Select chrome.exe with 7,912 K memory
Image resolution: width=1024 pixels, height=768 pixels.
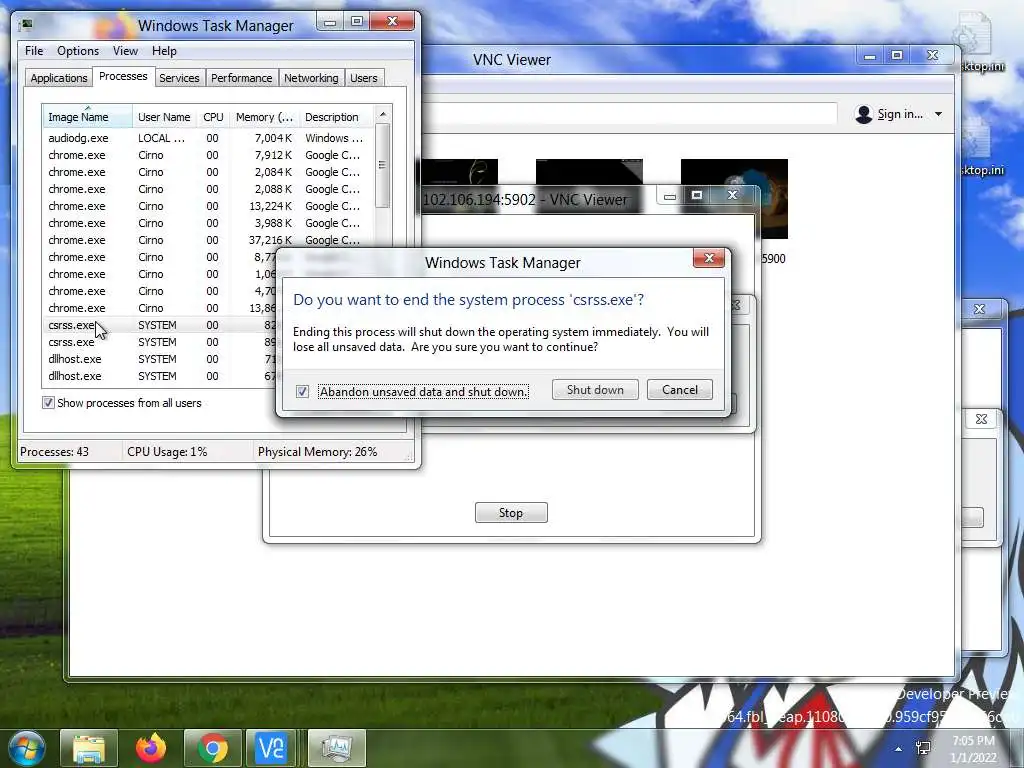click(208, 155)
